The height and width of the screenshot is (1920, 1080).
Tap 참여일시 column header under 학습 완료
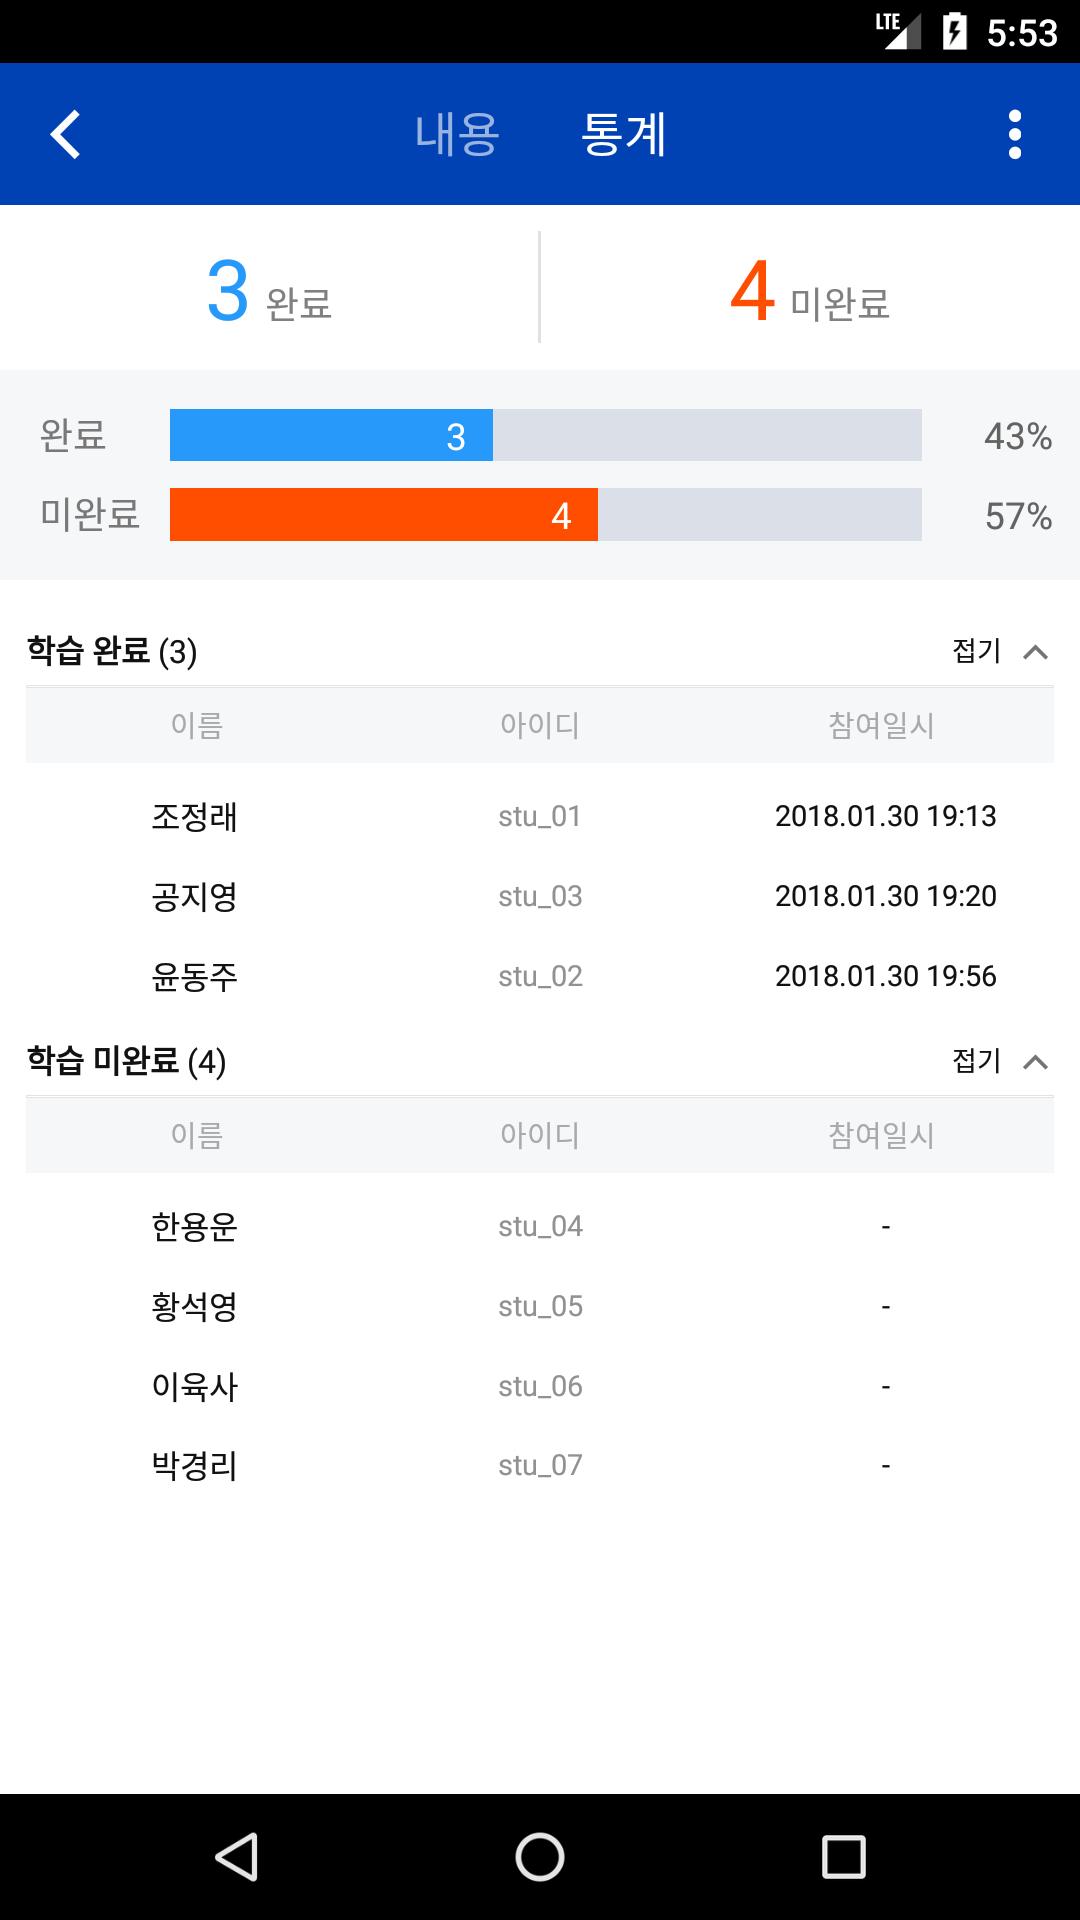(x=881, y=725)
